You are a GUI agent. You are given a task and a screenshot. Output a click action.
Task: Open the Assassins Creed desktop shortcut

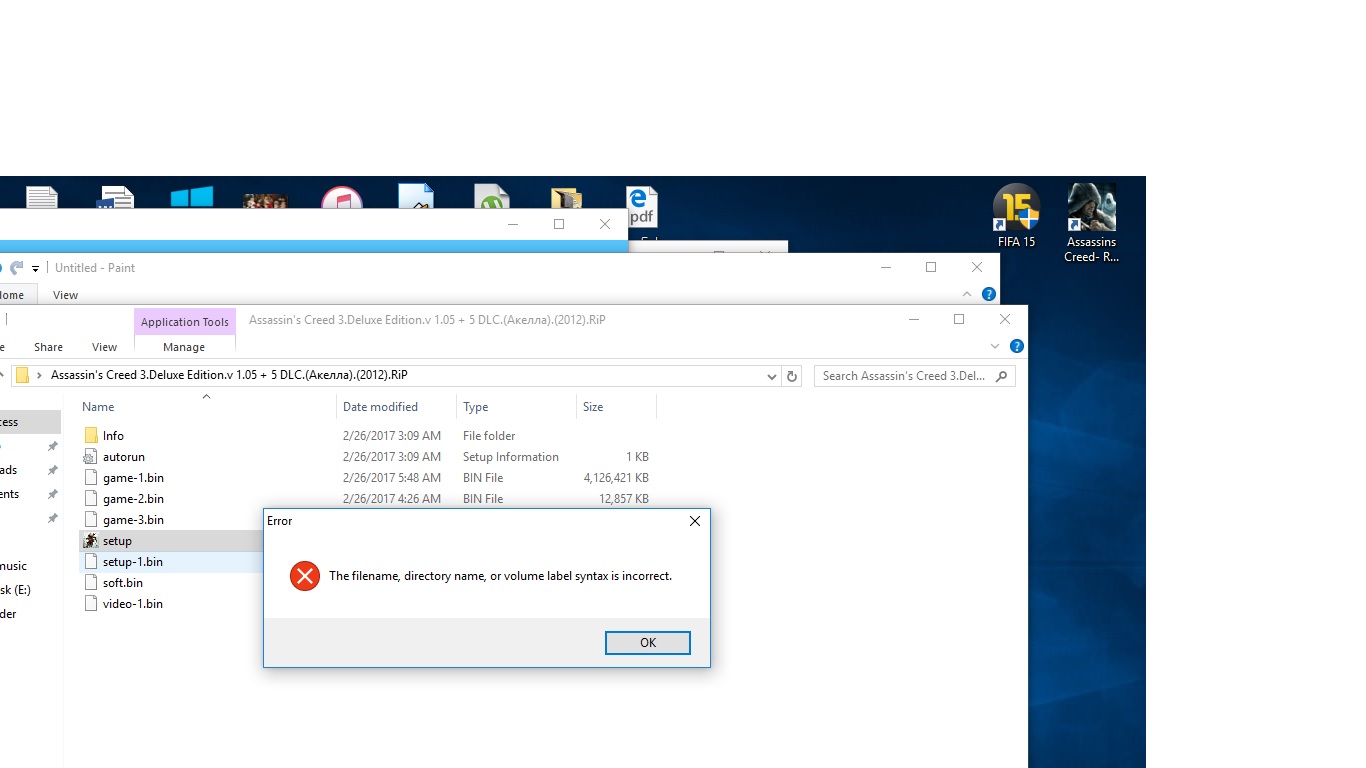tap(1091, 224)
